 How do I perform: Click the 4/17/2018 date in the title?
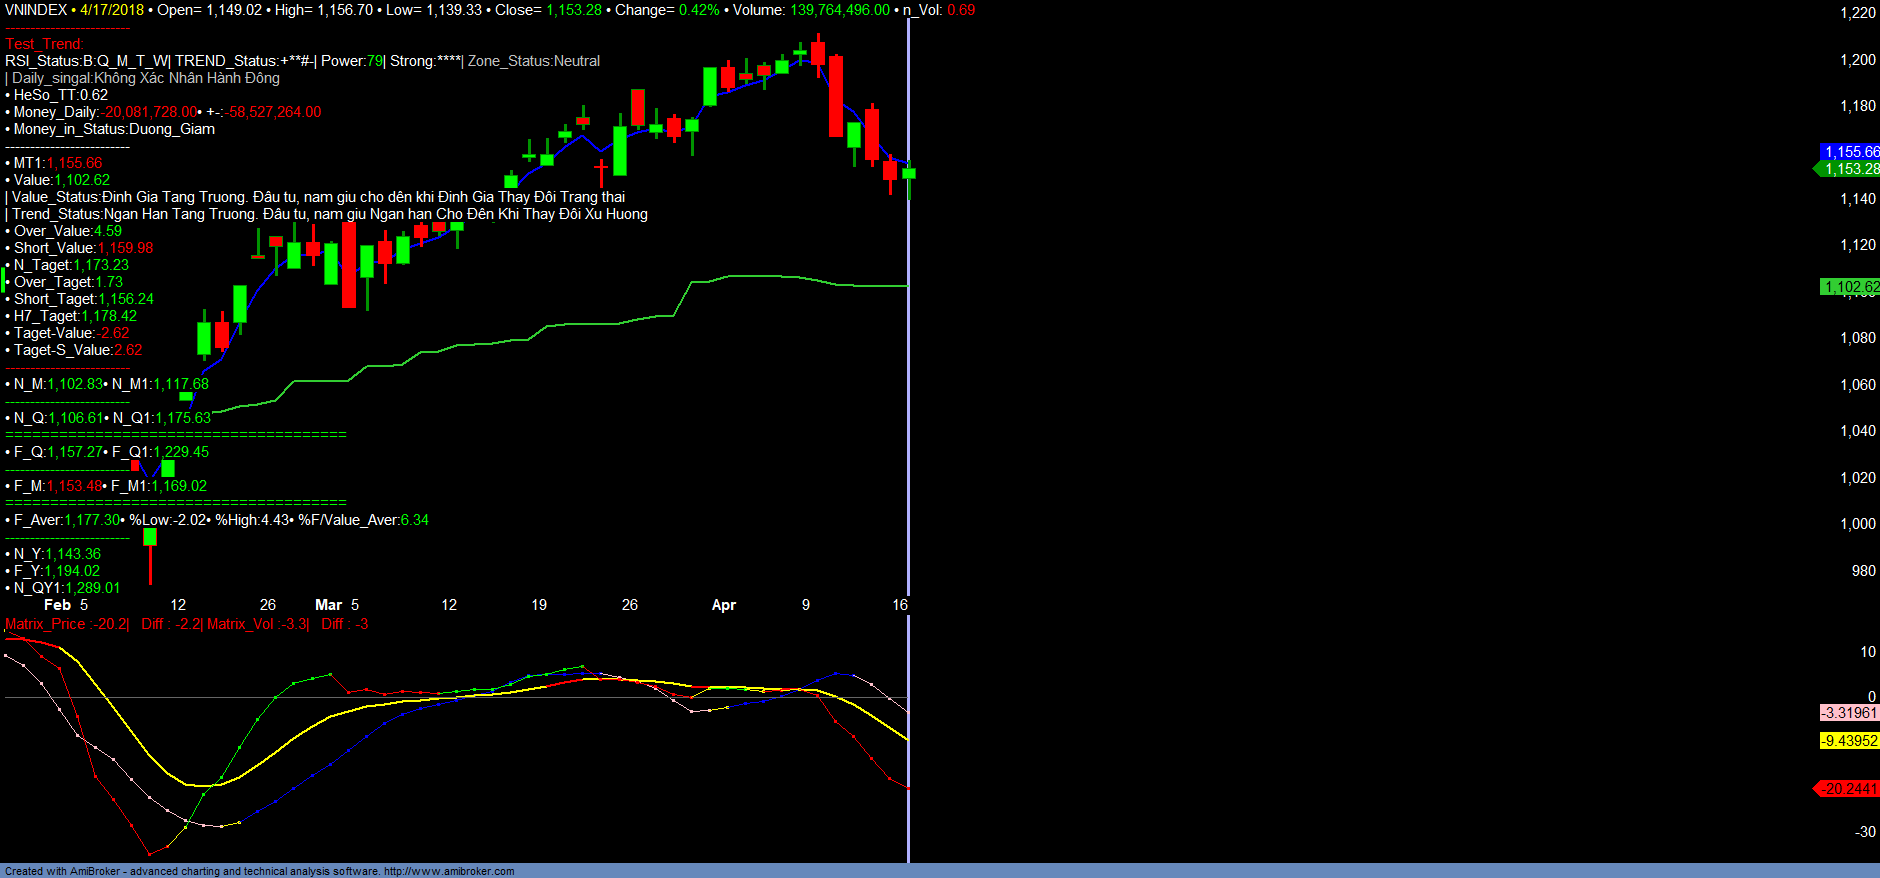coord(112,10)
